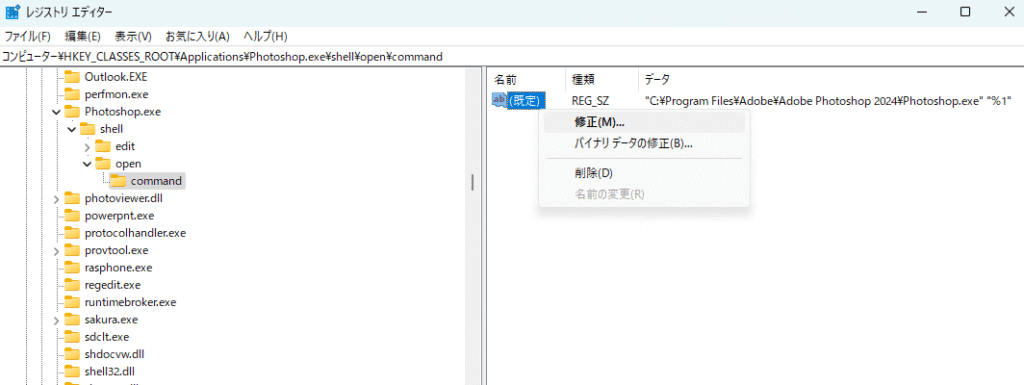Open the ファイル(F) menu
This screenshot has height=385, width=1024.
28,37
